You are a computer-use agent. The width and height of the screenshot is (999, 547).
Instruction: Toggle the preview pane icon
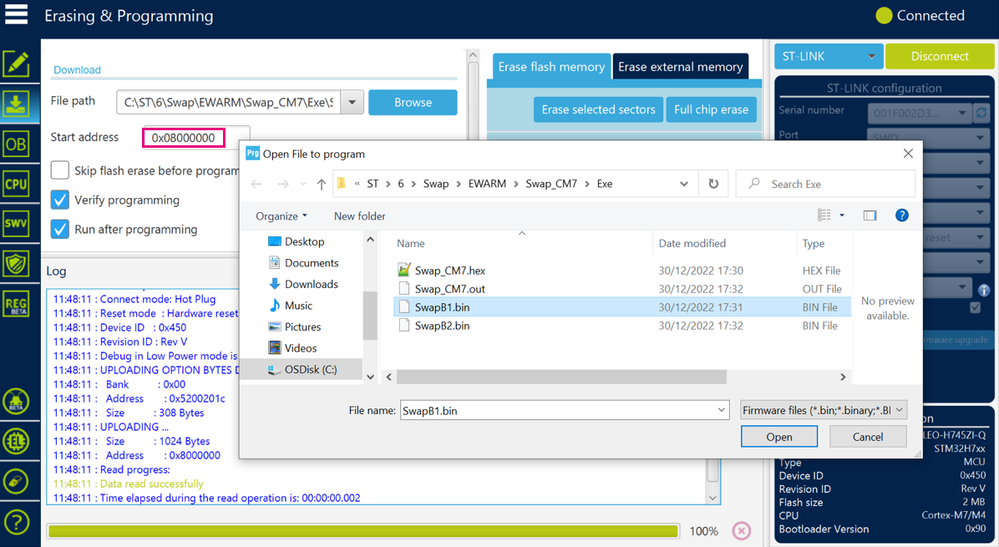[x=870, y=215]
